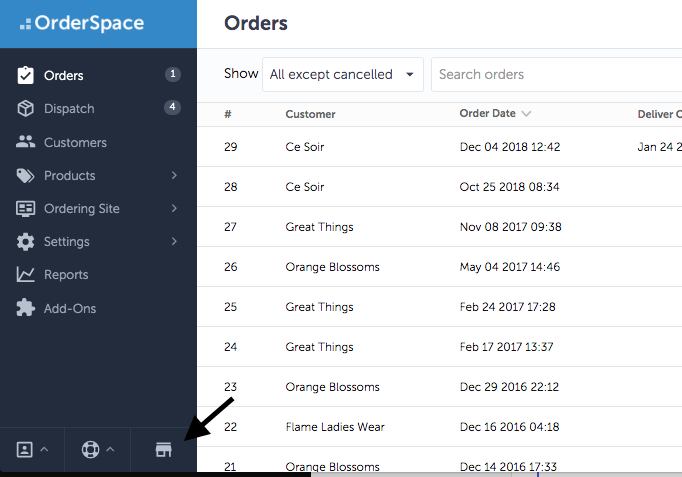
Task: Open the help lifebuoy menu
Action: (97, 450)
